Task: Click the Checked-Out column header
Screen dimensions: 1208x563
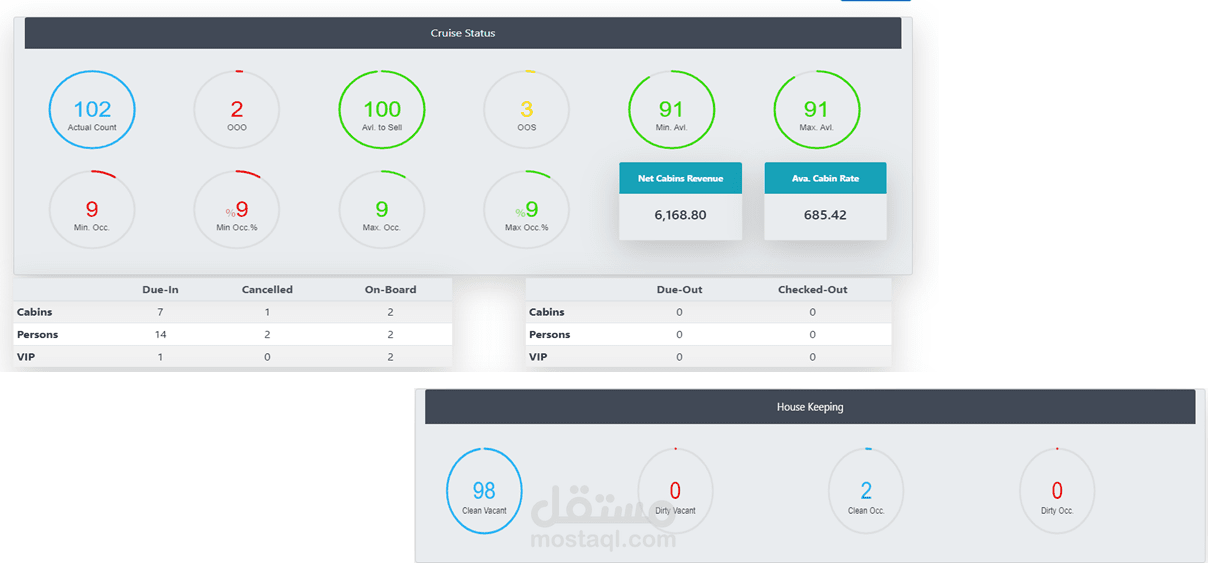Action: [x=813, y=290]
